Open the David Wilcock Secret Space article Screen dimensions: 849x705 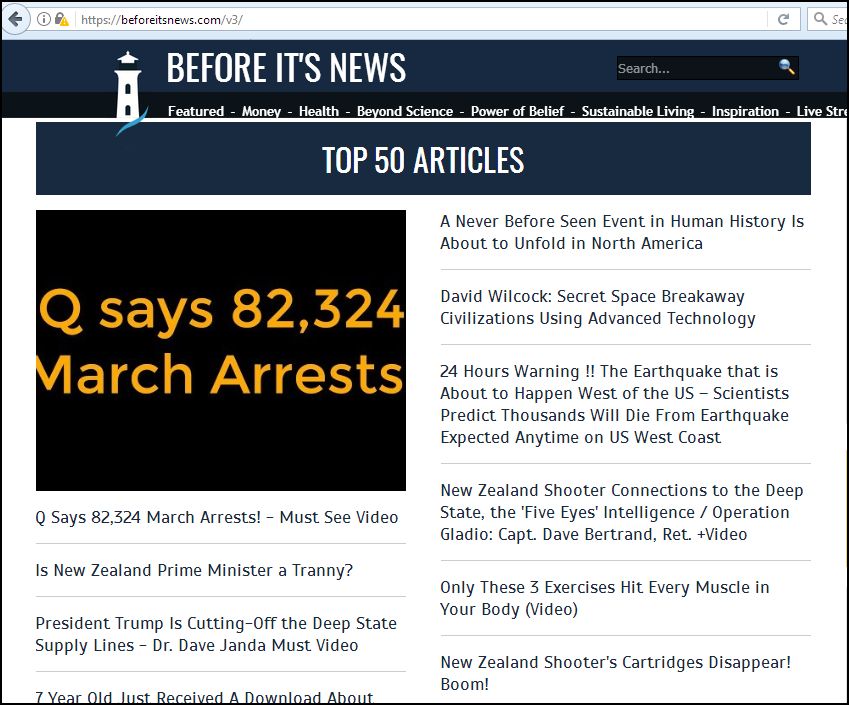[x=597, y=307]
